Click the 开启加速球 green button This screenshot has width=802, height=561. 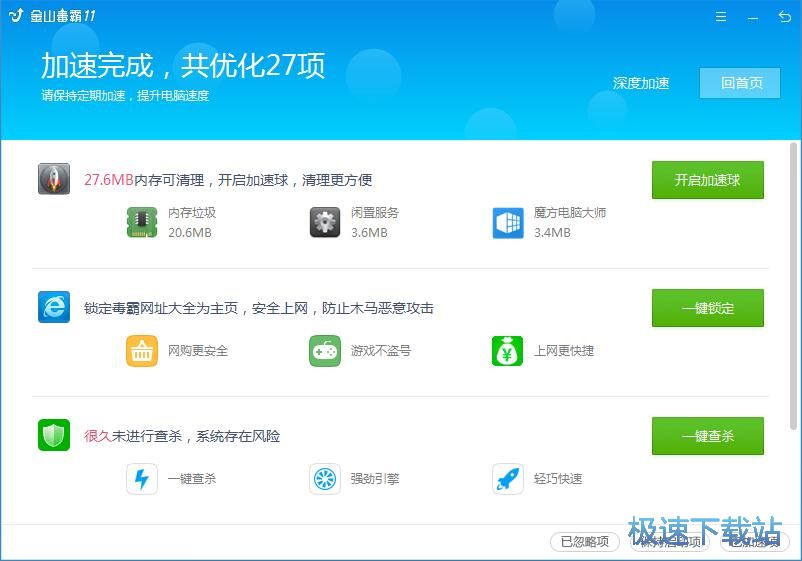(x=707, y=180)
